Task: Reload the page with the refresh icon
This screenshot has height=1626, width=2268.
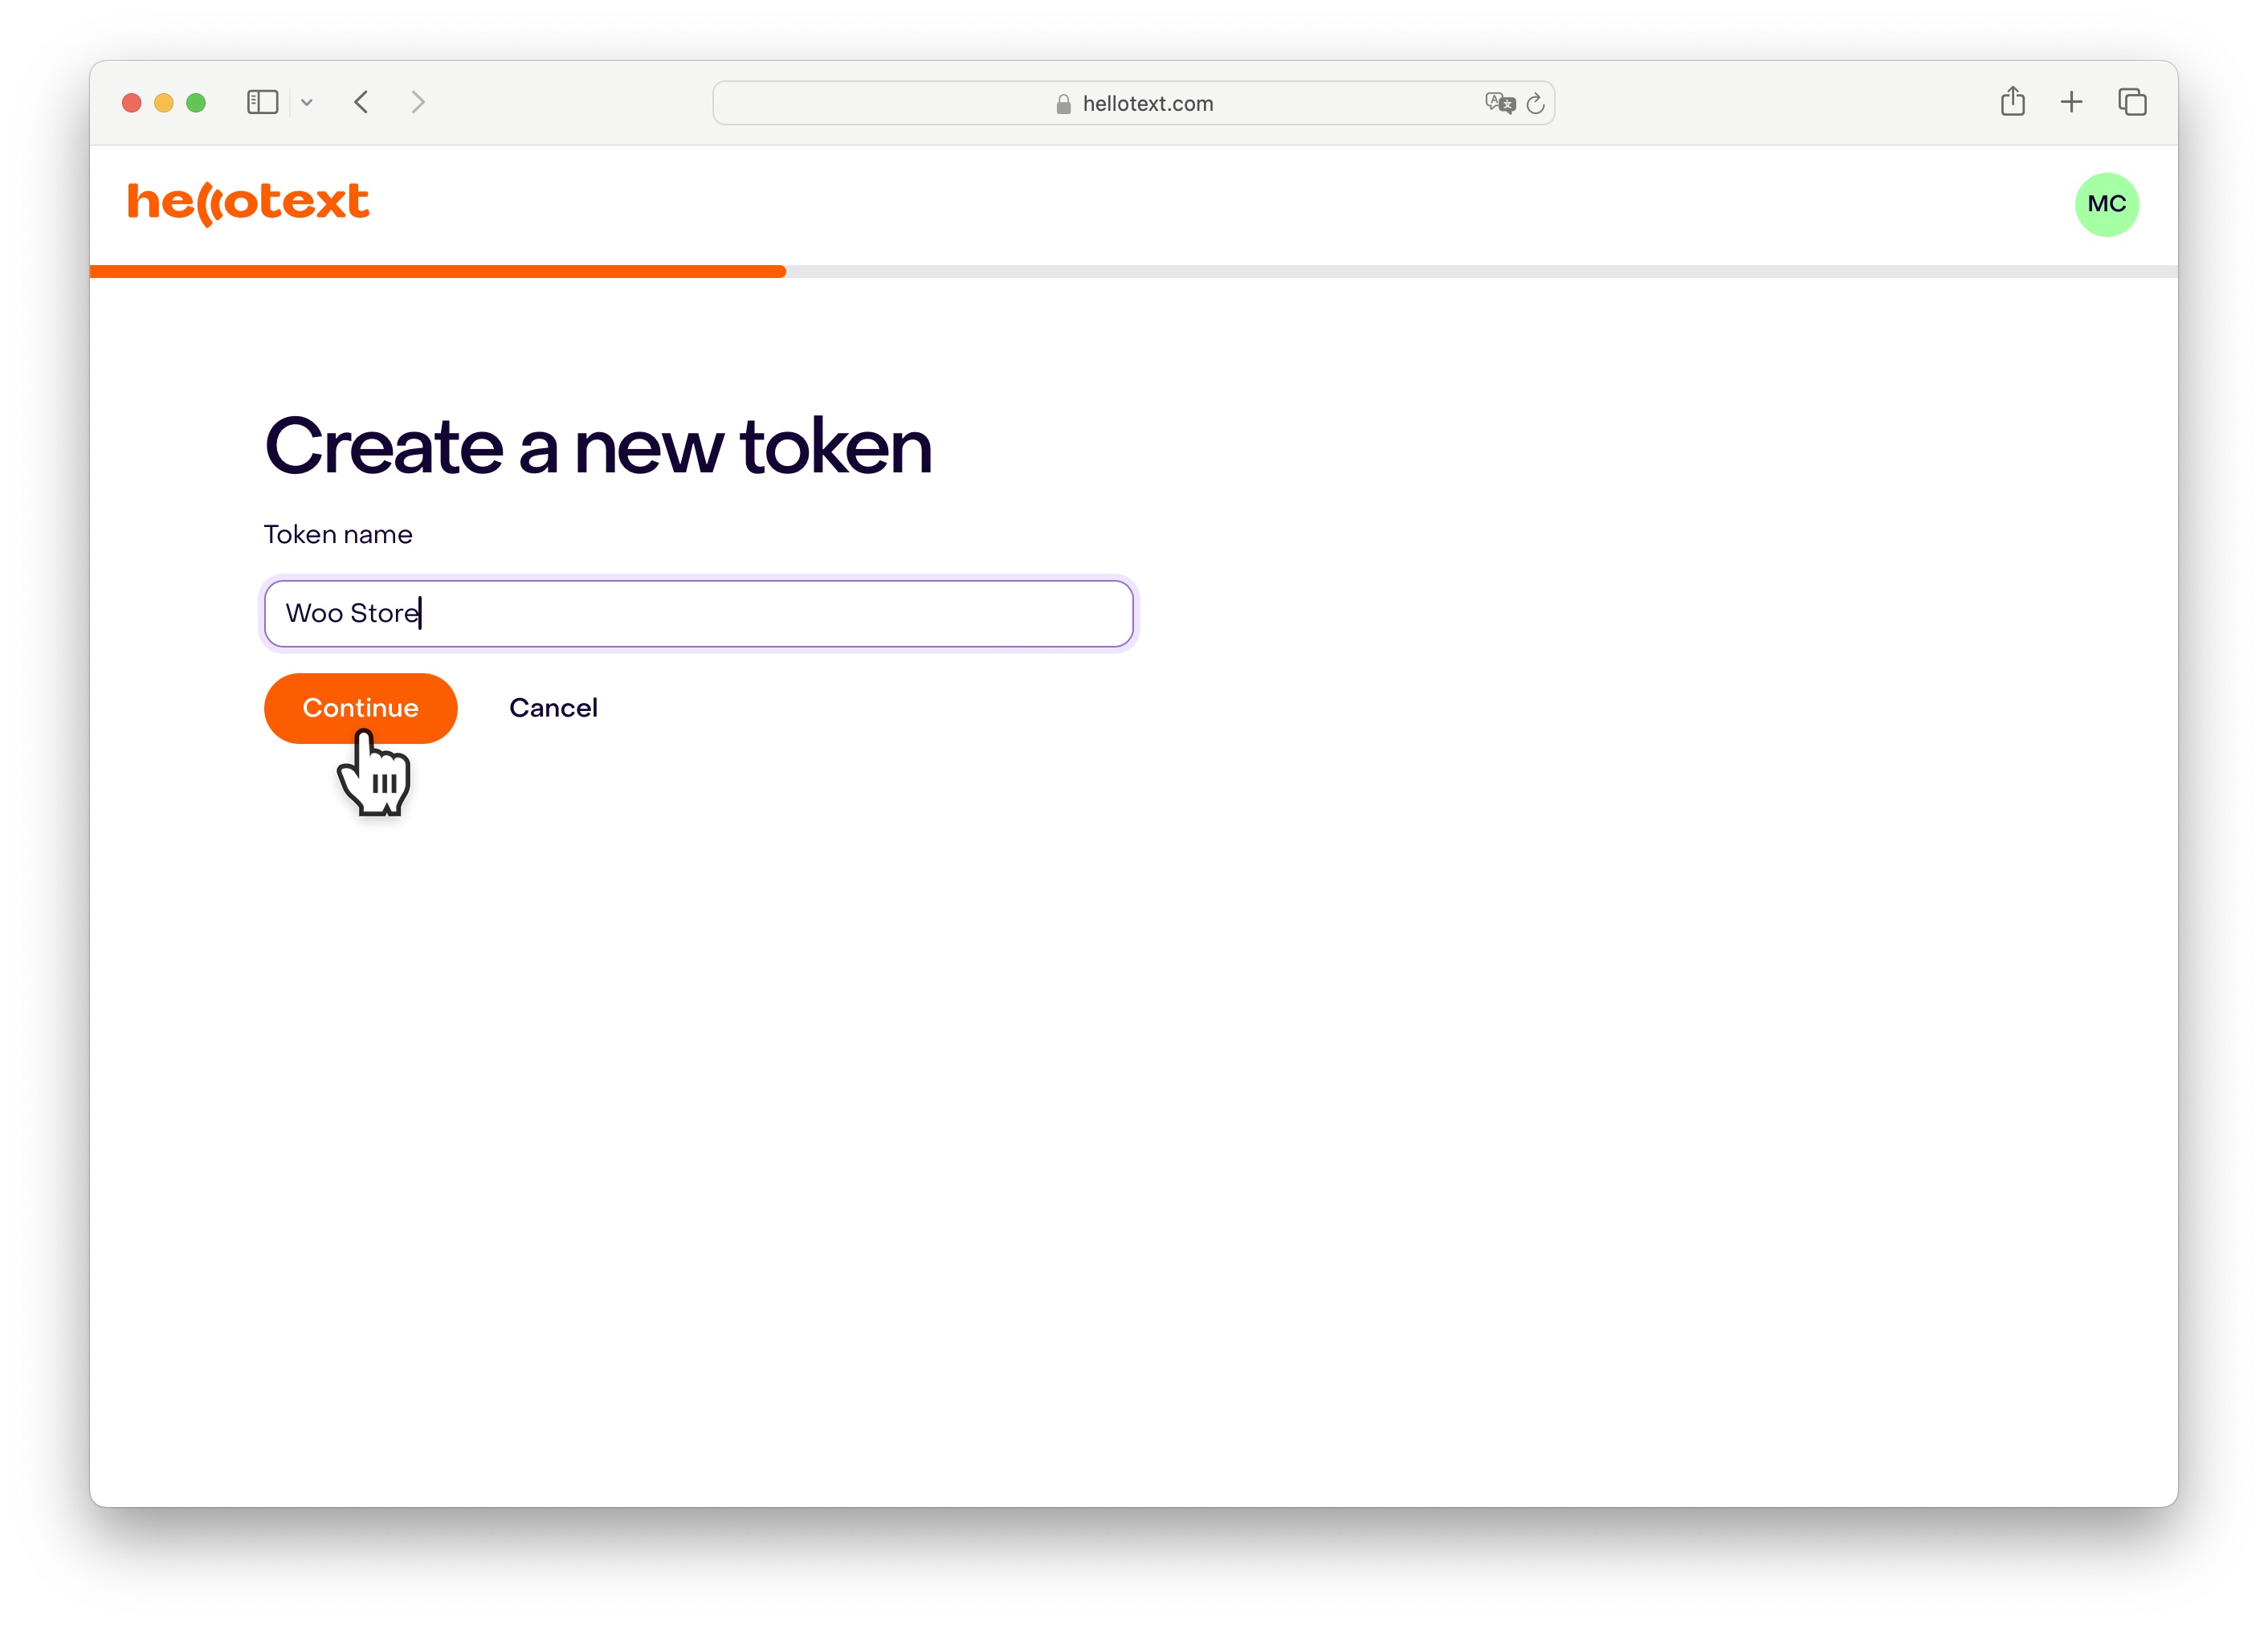Action: [1536, 103]
